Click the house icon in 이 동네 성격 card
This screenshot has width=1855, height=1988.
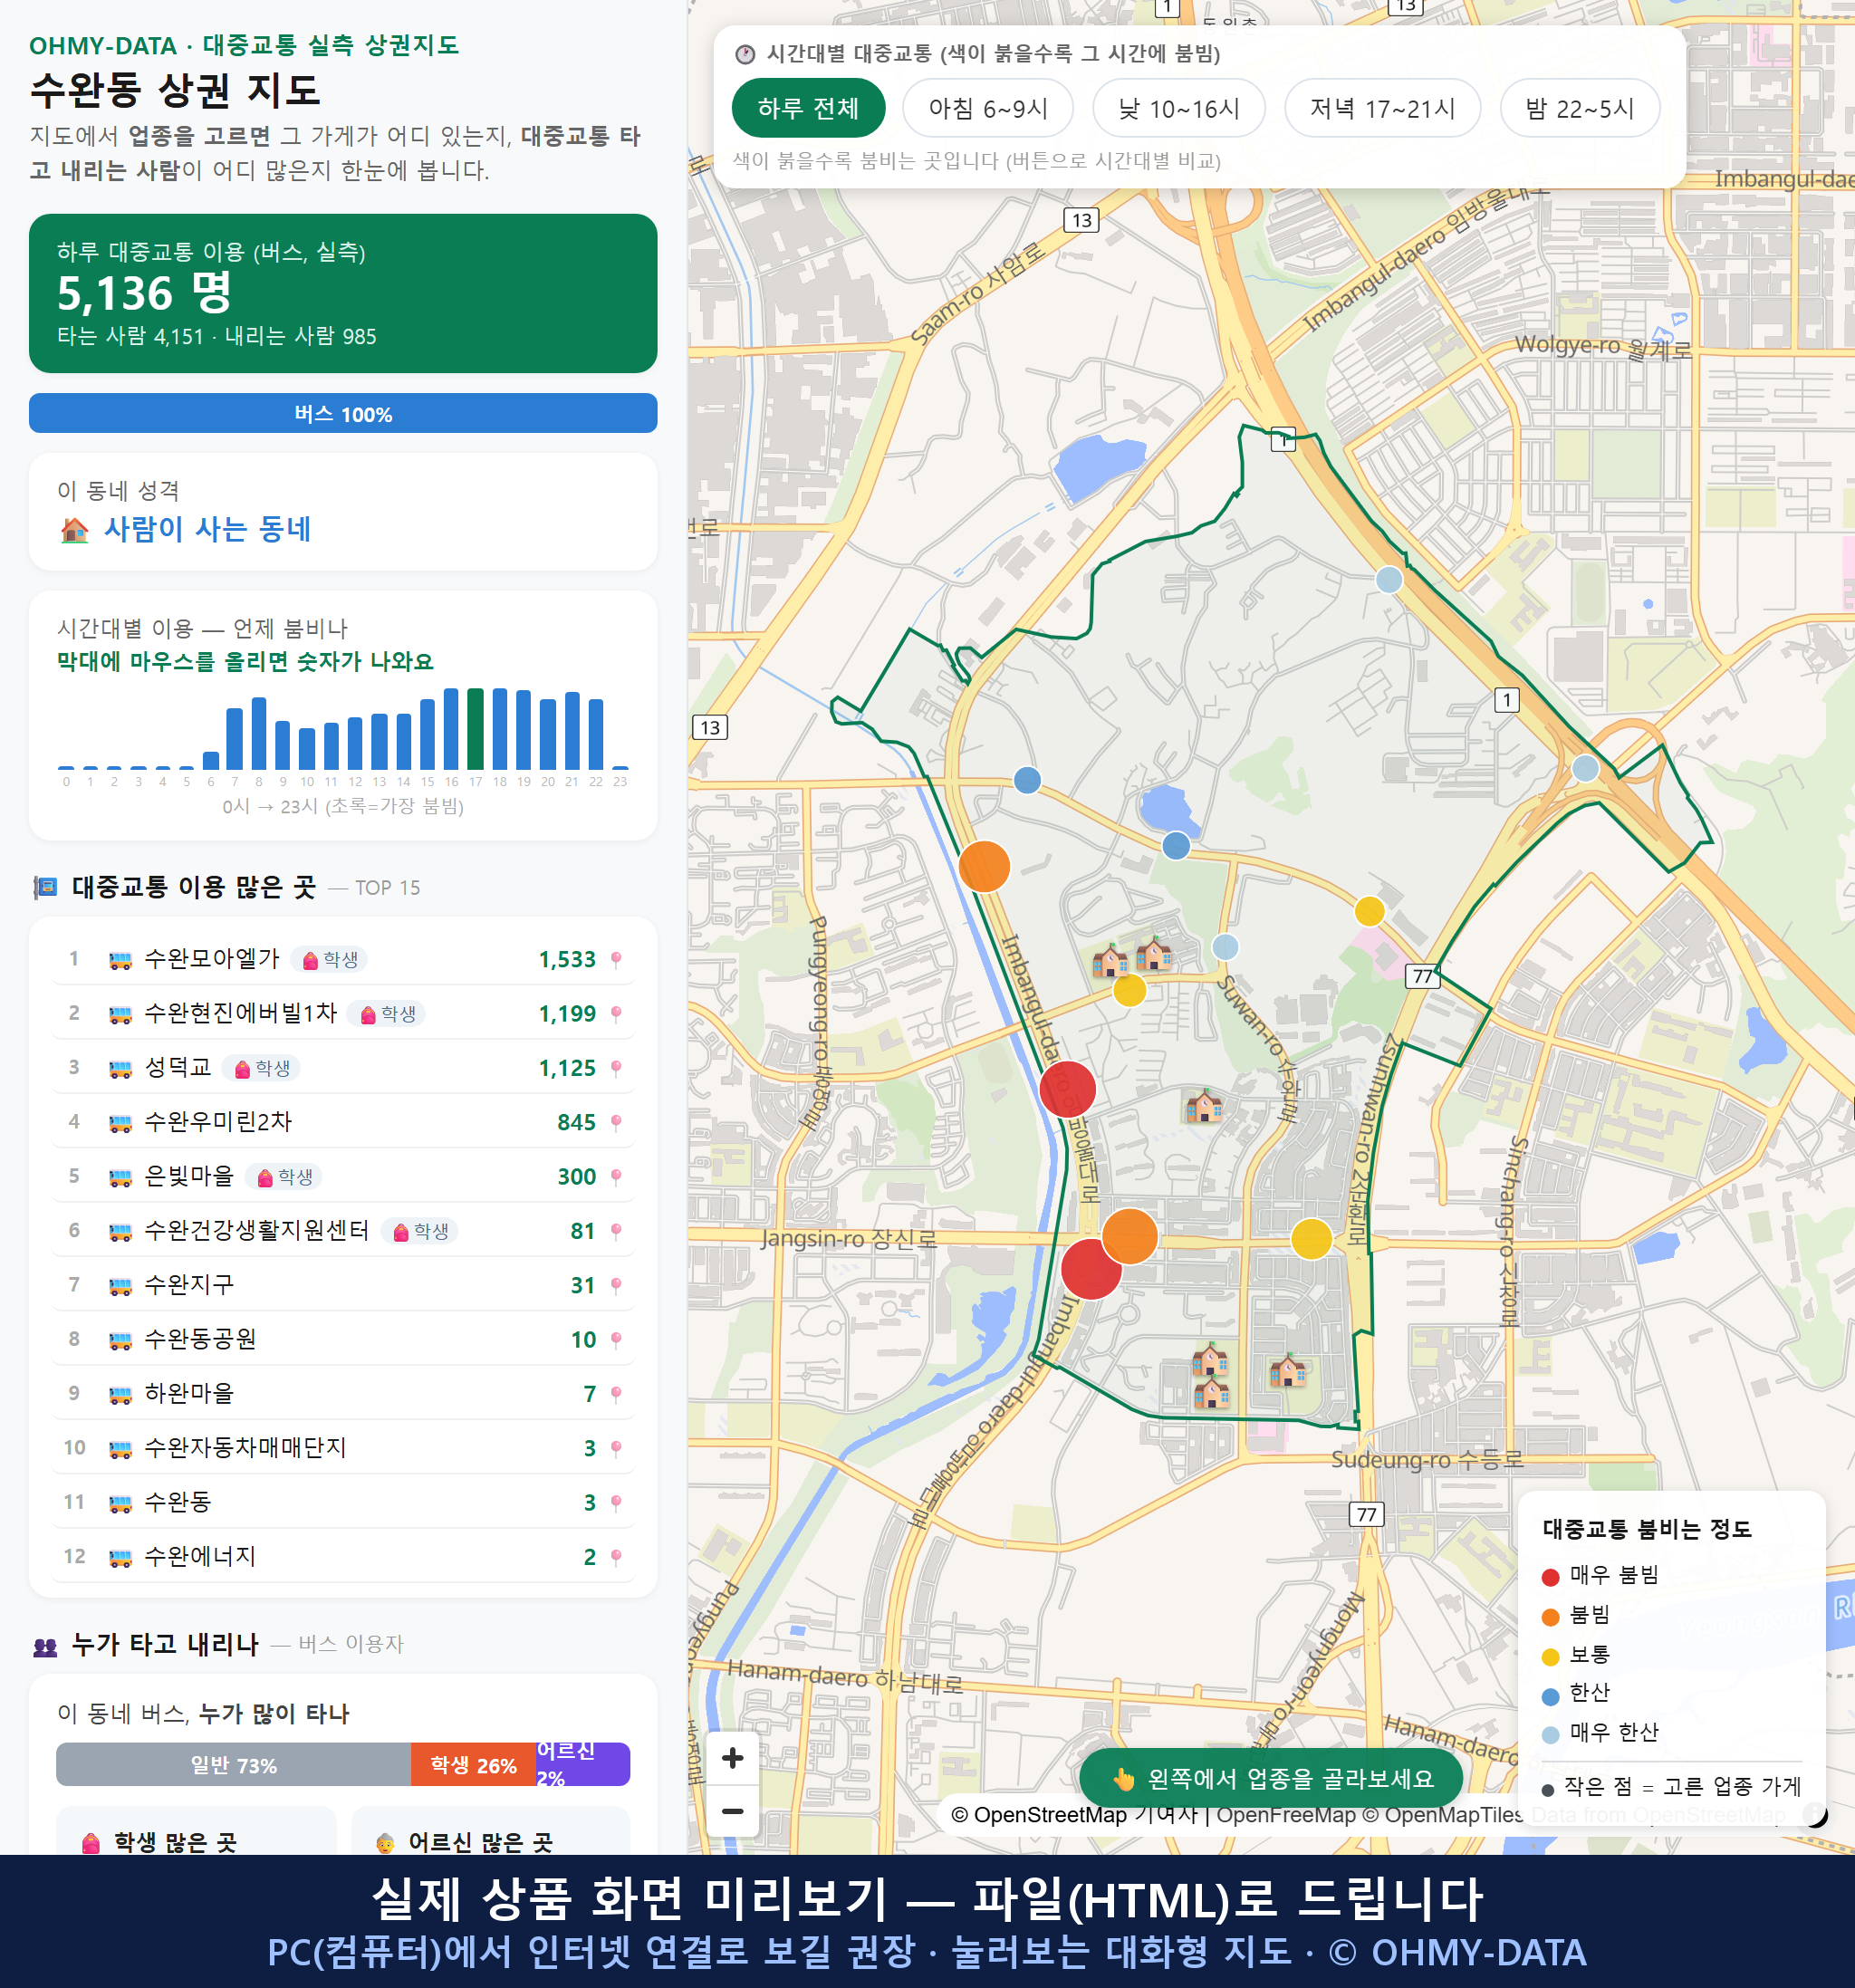tap(75, 529)
